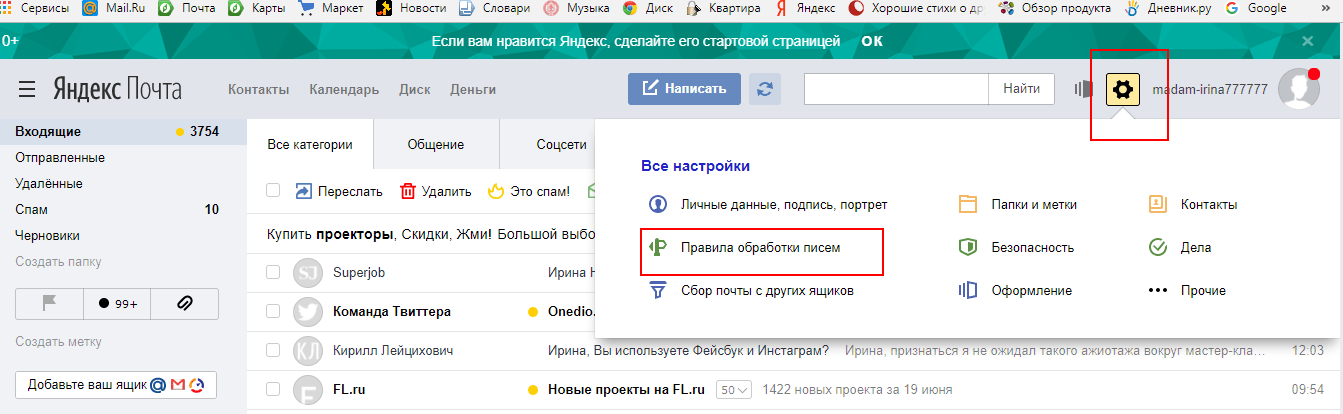This screenshot has width=1343, height=414.
Task: Click the Безопасность shield icon
Action: pyautogui.click(x=967, y=247)
